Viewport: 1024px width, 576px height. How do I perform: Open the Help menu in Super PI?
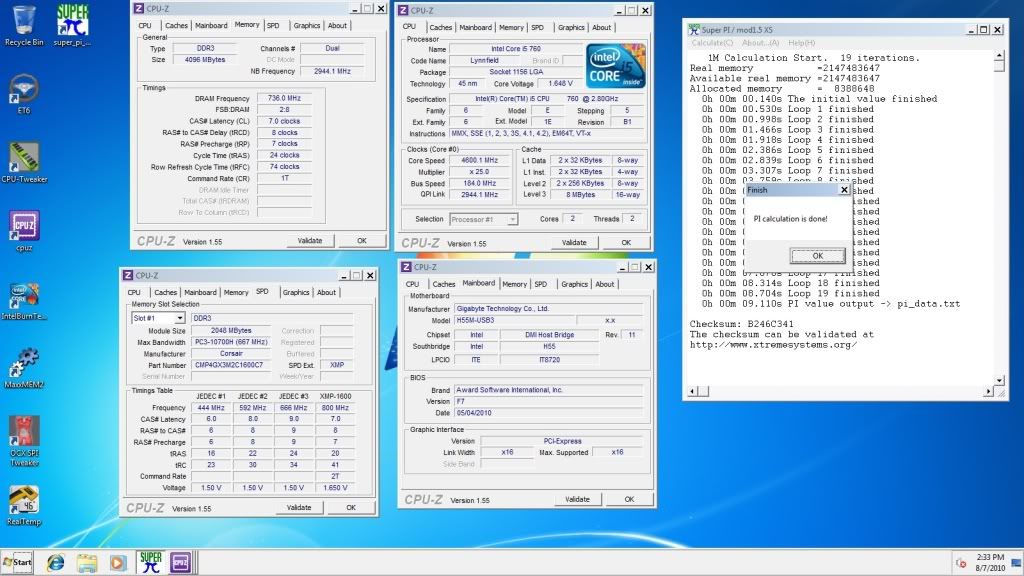click(x=801, y=43)
